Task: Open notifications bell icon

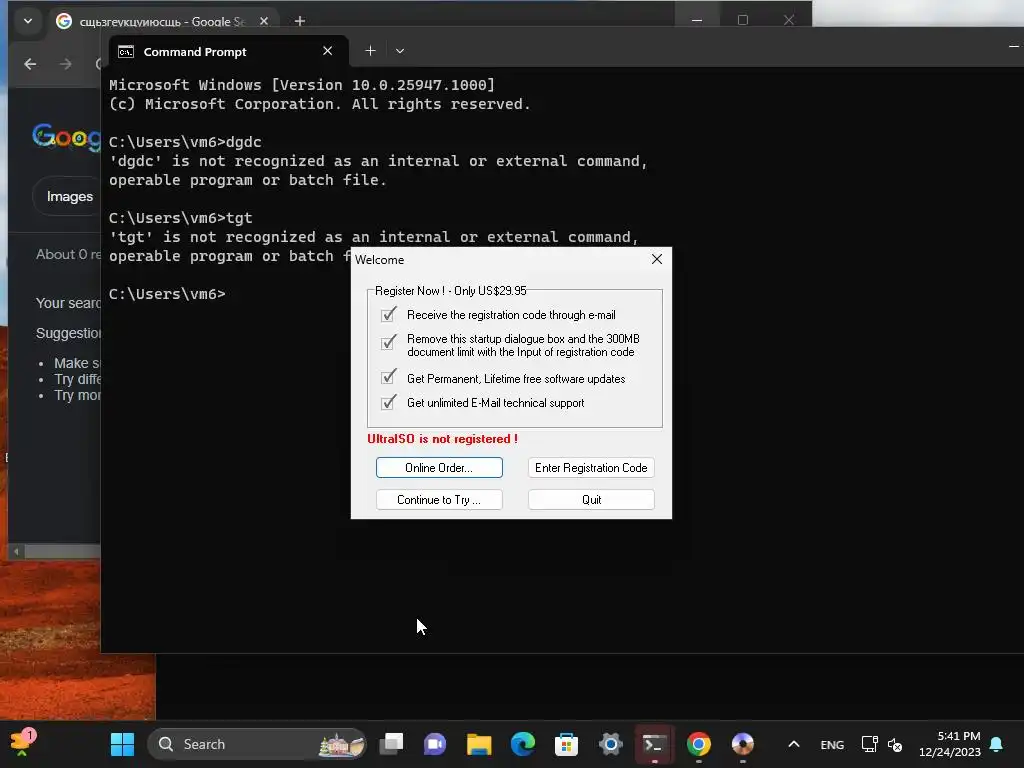Action: point(997,744)
